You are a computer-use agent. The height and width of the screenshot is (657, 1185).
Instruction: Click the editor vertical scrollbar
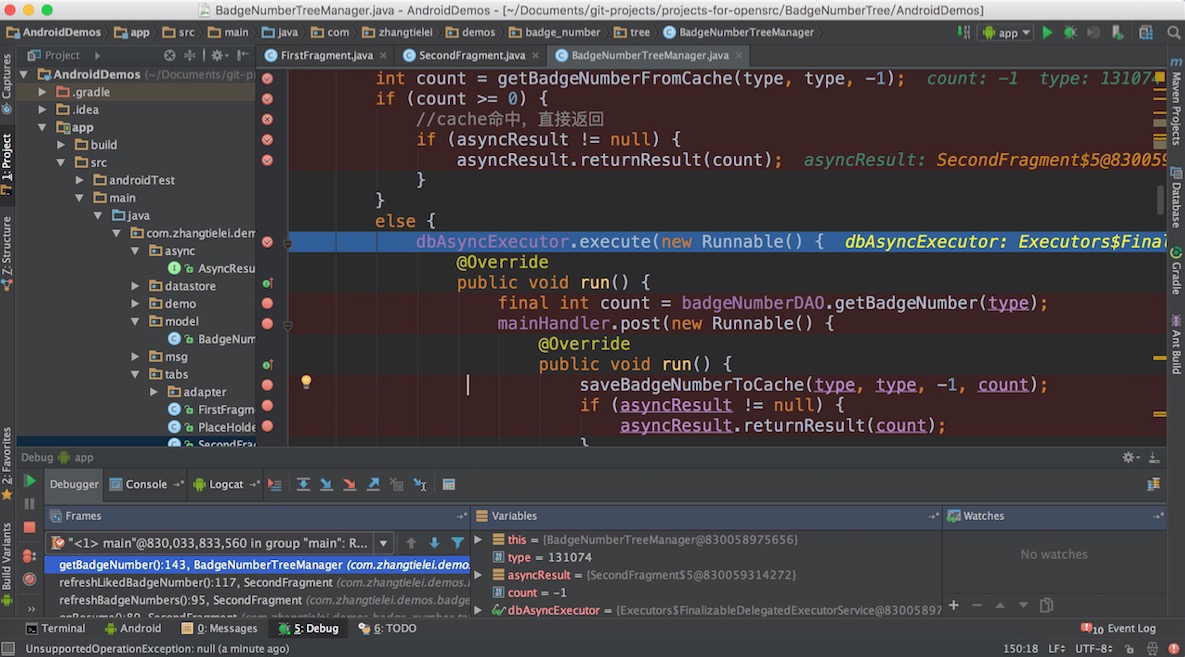point(1161,200)
